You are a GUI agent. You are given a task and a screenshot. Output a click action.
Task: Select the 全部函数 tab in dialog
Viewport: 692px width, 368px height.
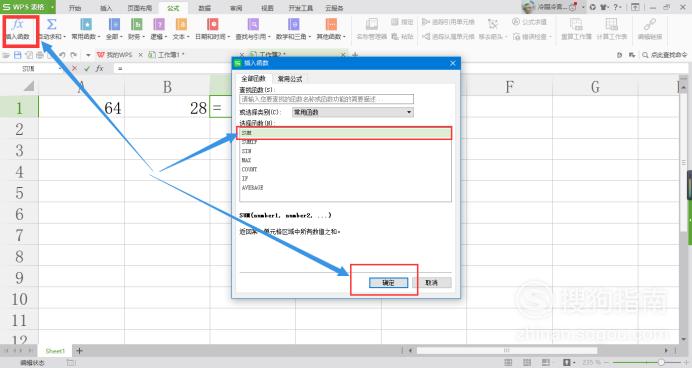(x=253, y=79)
